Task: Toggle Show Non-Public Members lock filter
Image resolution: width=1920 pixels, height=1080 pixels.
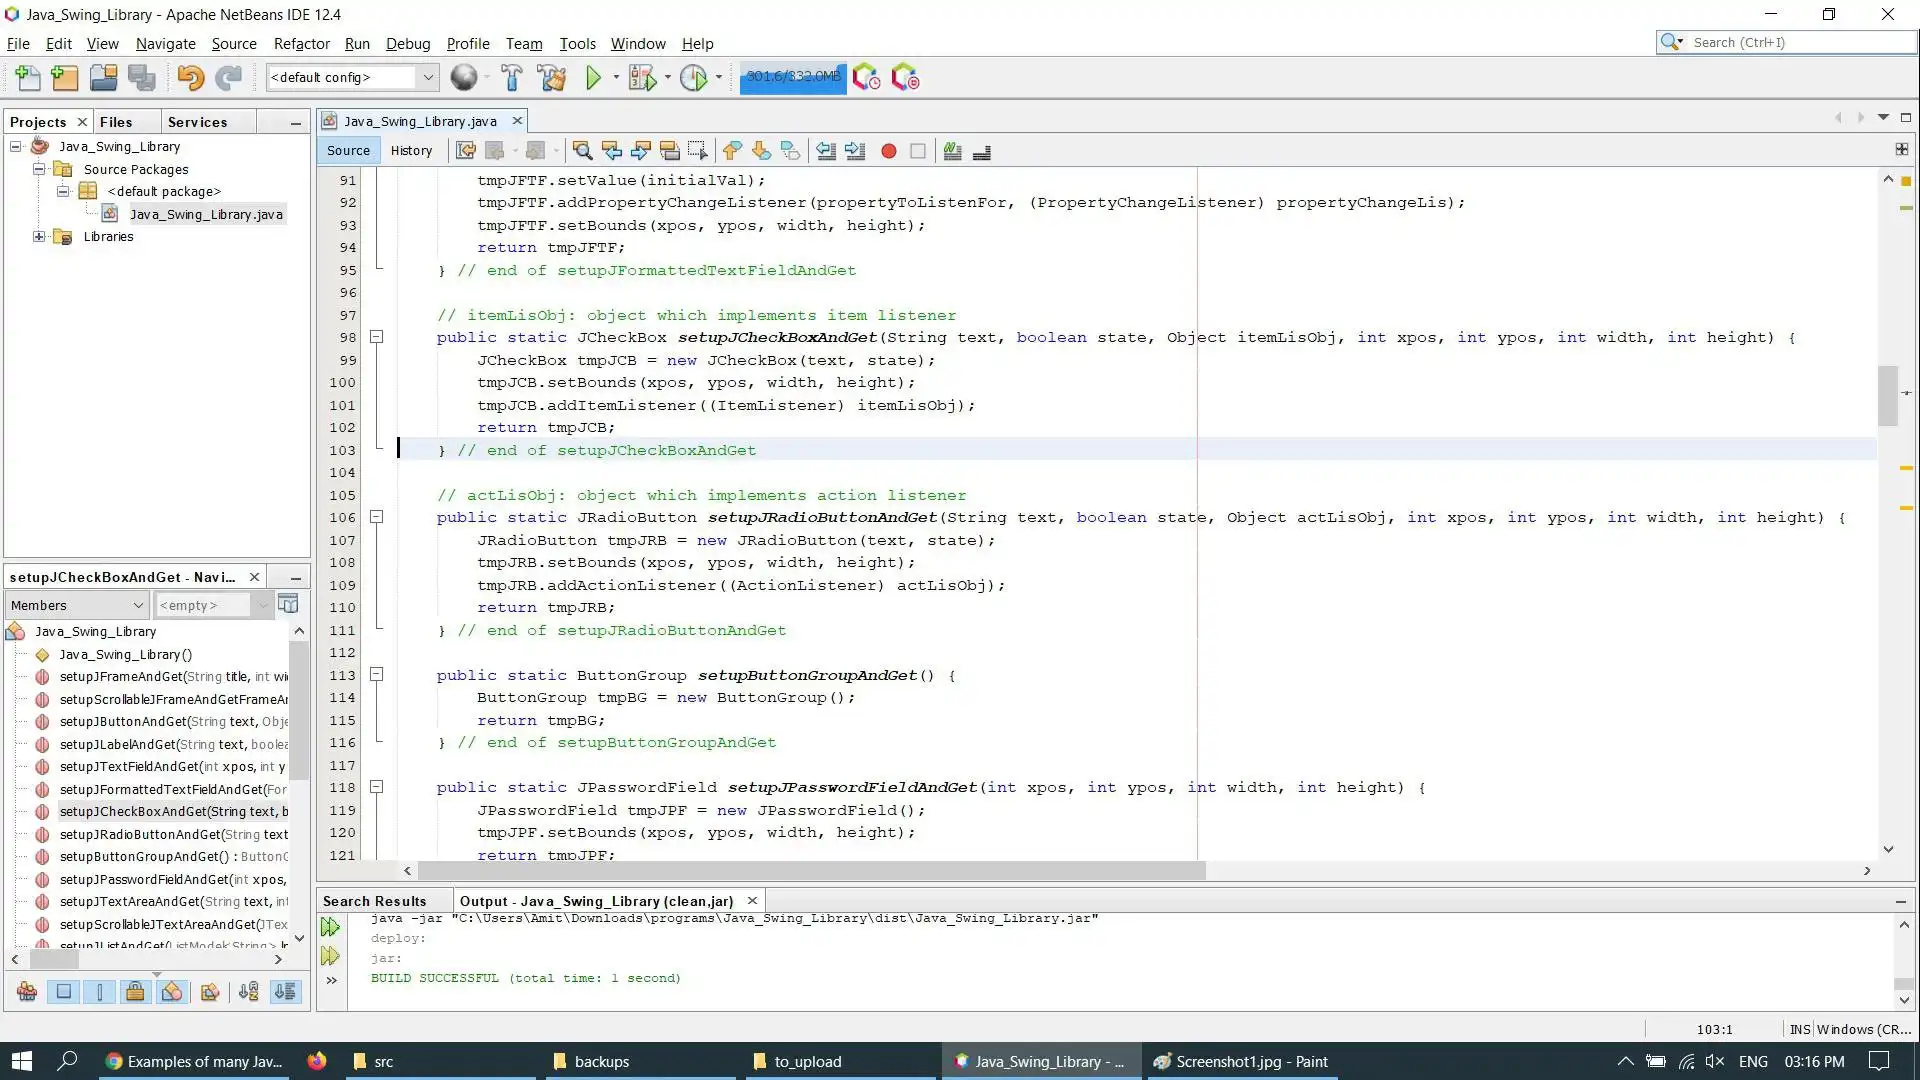Action: click(x=135, y=992)
